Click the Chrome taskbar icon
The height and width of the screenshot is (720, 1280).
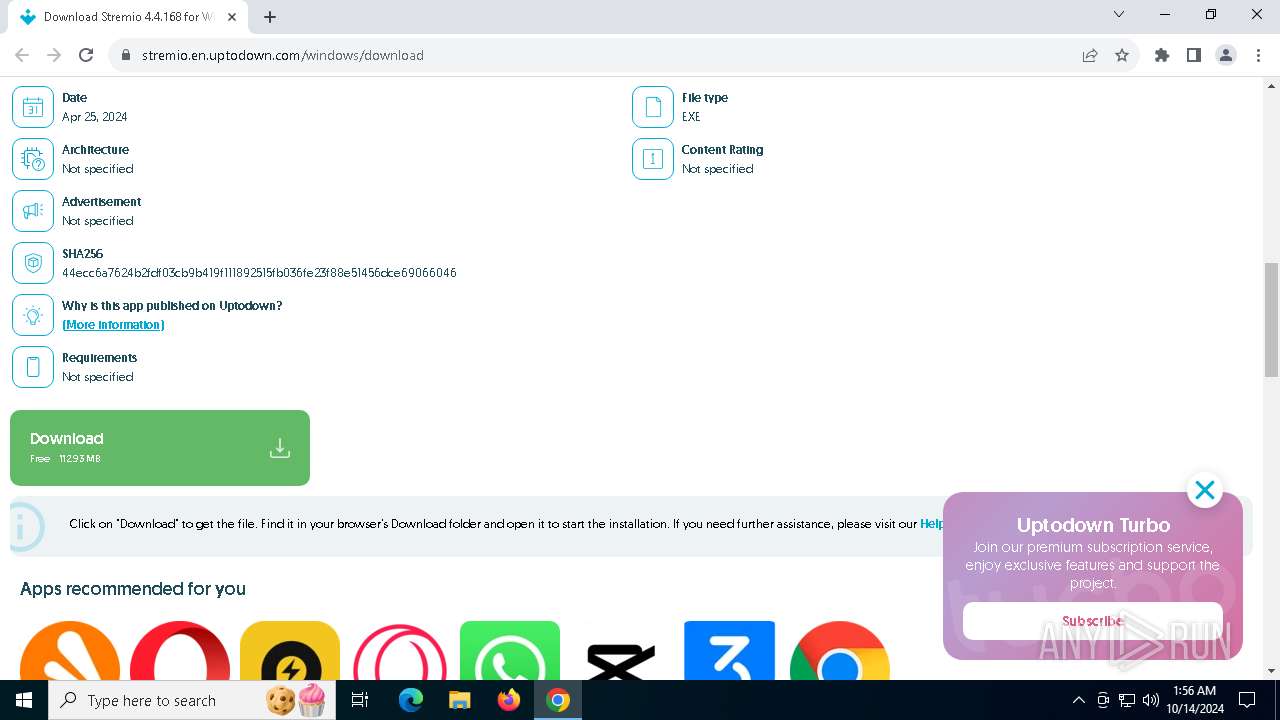558,700
